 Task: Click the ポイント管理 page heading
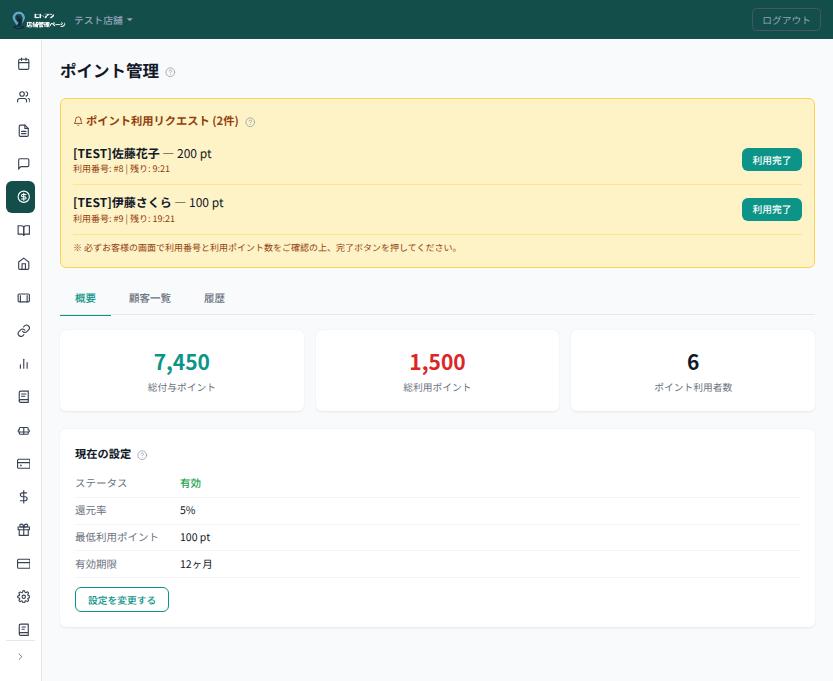coord(109,71)
